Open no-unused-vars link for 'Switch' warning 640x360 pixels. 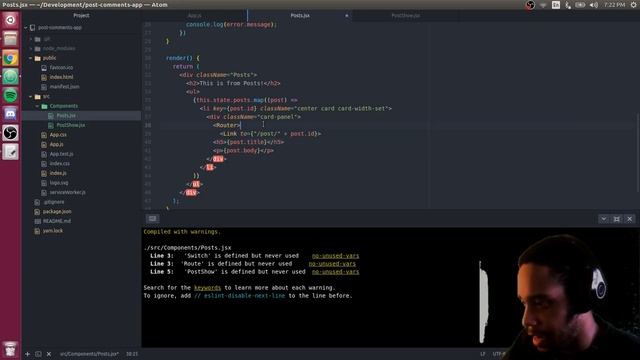point(336,256)
